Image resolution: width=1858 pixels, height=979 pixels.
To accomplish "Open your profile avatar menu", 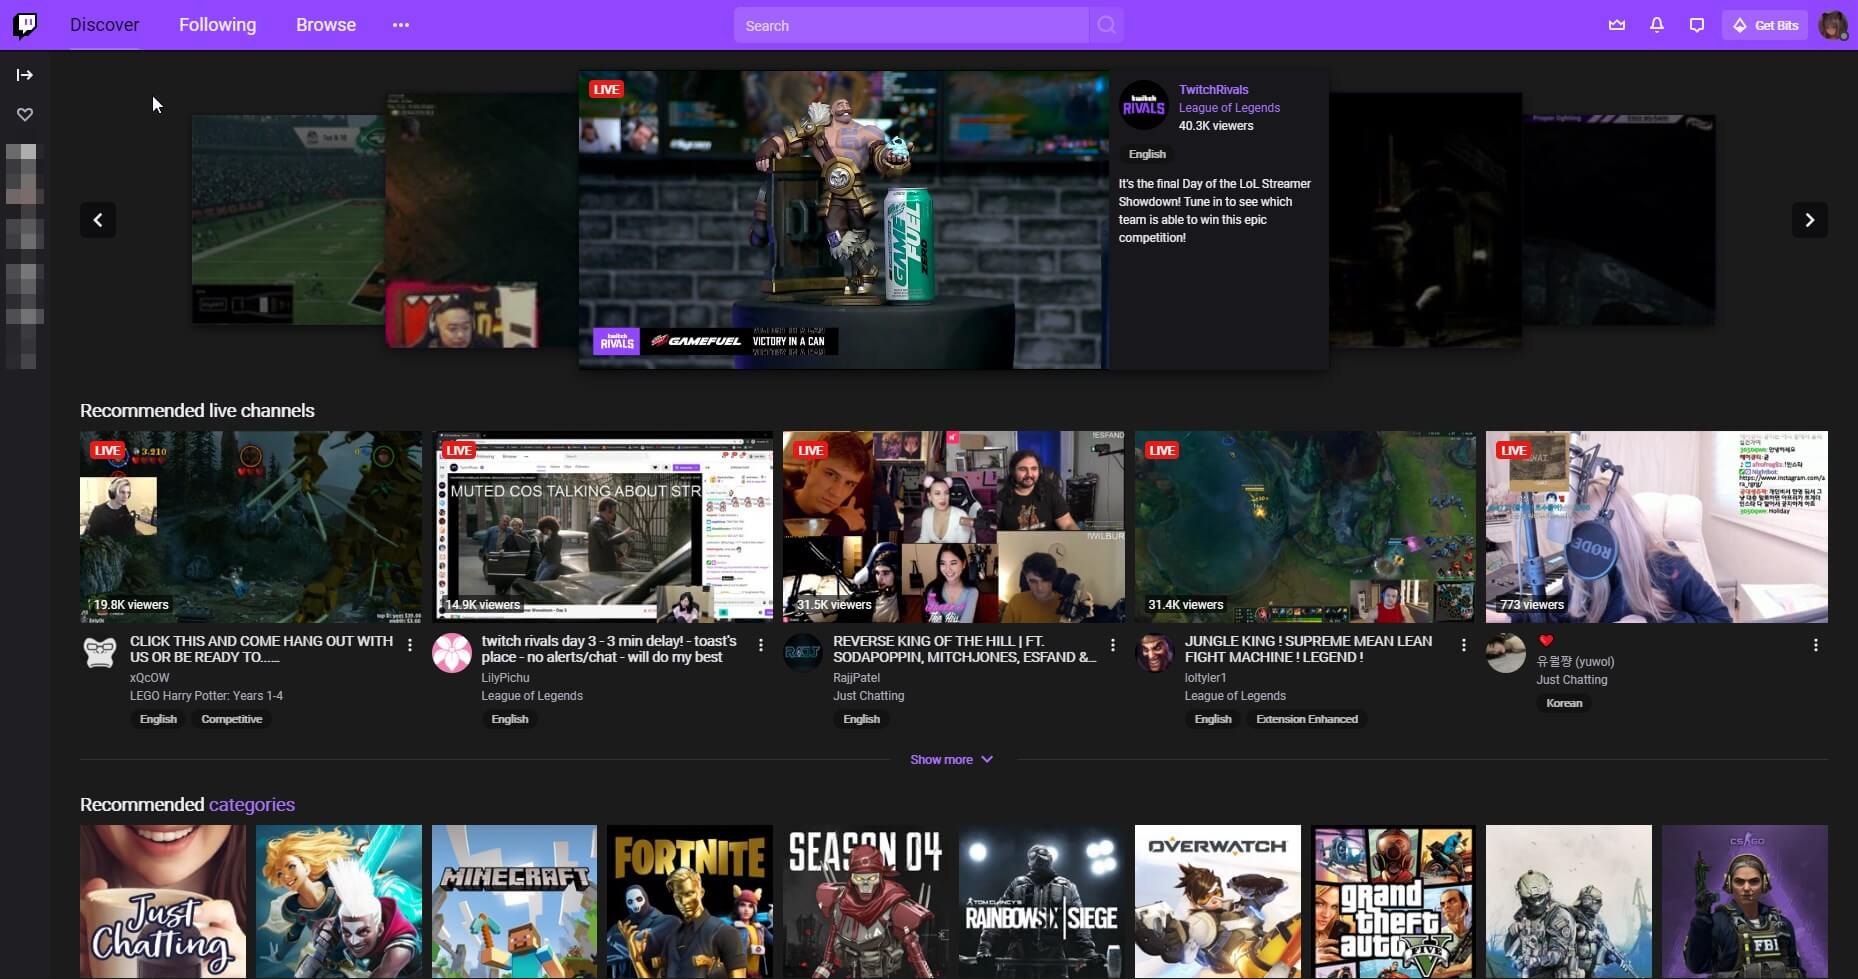I will tap(1836, 25).
